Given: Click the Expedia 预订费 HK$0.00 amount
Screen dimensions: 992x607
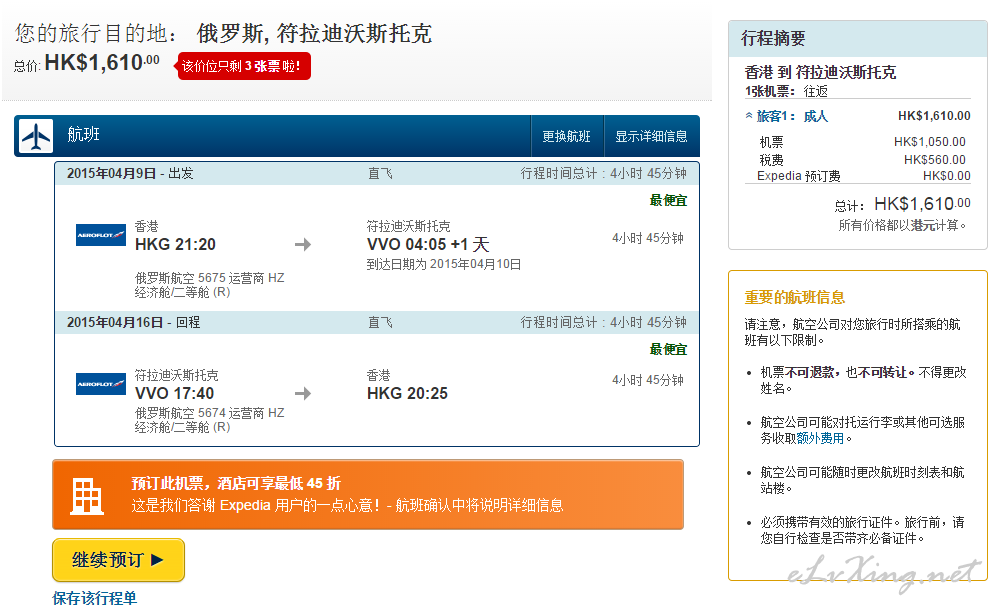Looking at the screenshot, I should click(x=946, y=175).
